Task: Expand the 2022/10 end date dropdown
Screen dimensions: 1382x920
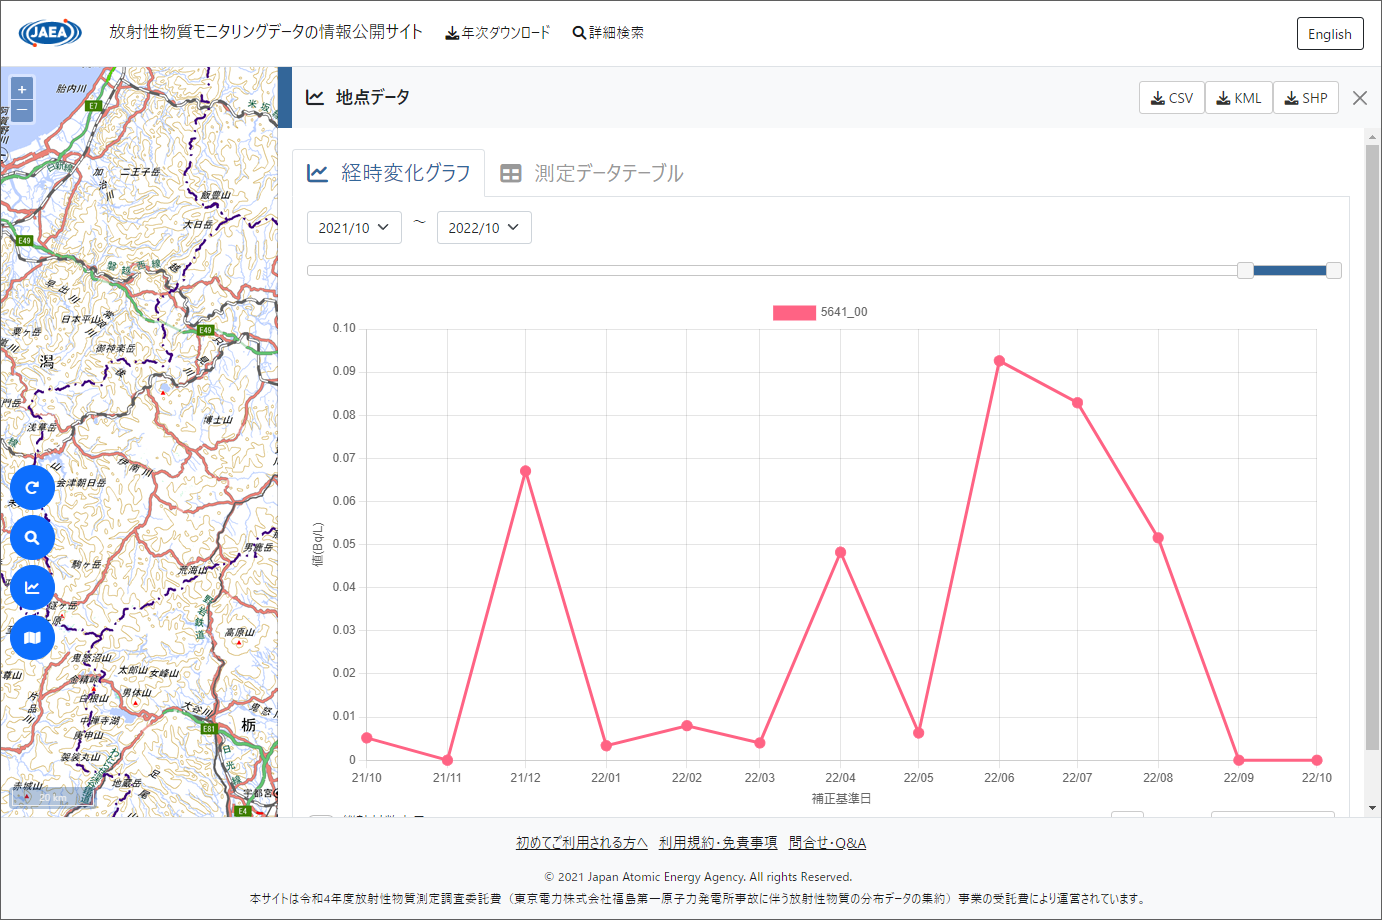Action: pos(484,228)
